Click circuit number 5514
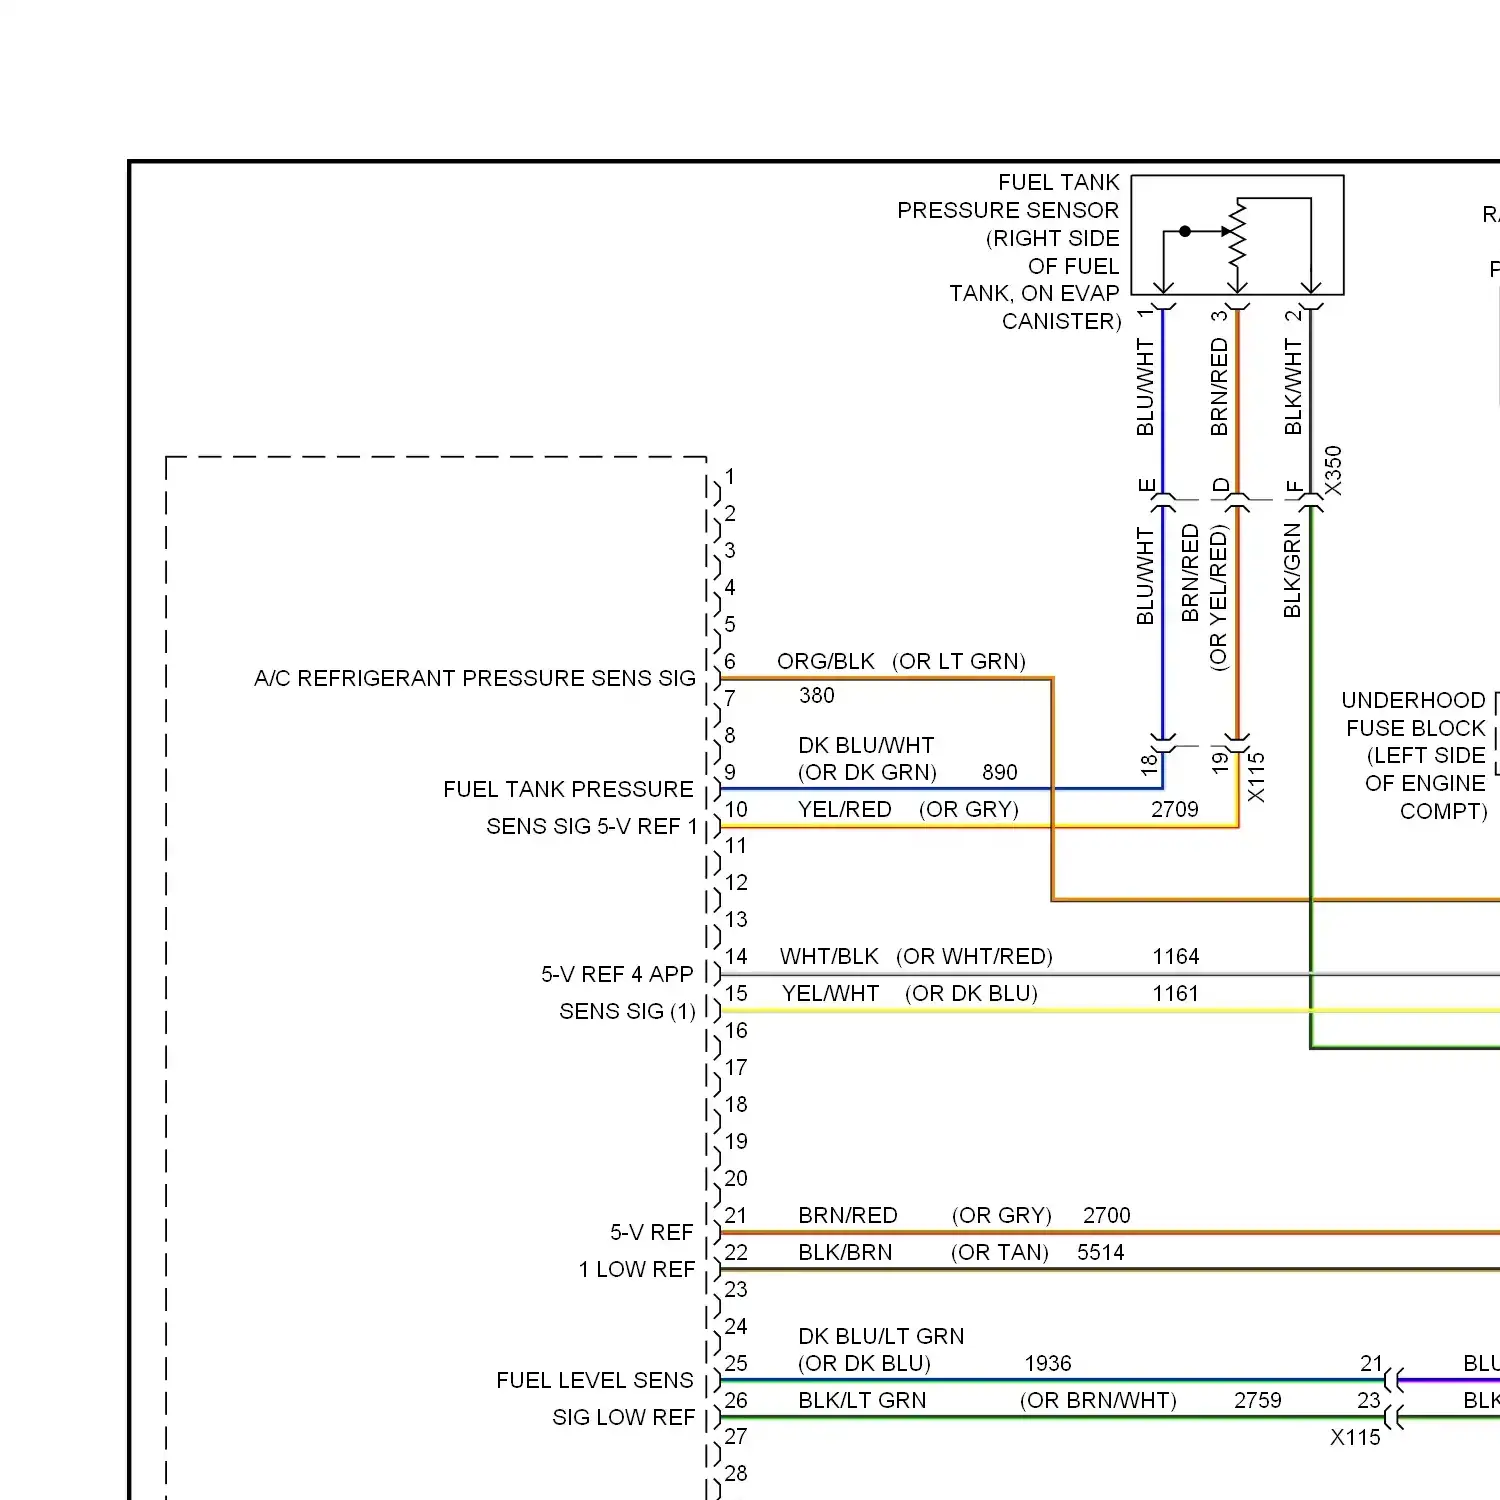The image size is (1500, 1500). click(x=1101, y=1252)
